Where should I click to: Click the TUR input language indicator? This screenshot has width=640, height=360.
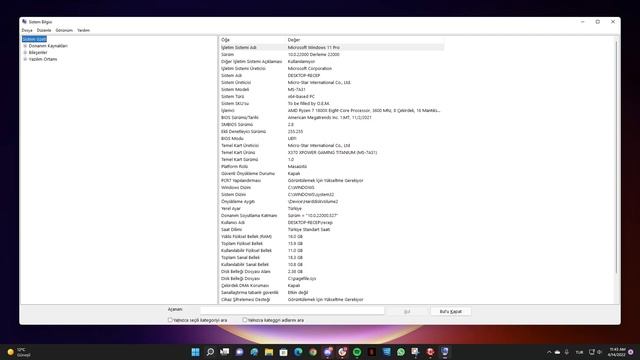pos(579,352)
